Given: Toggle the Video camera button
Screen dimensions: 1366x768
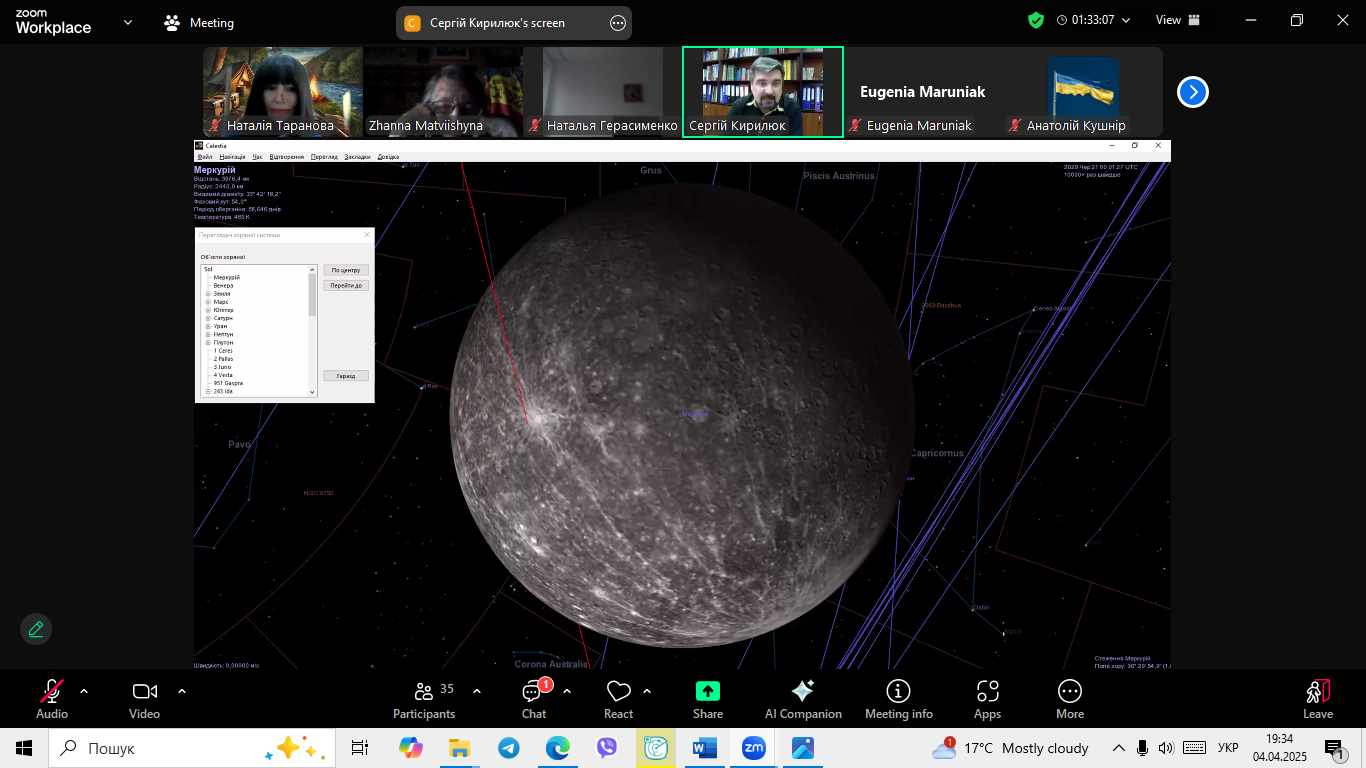Looking at the screenshot, I should (x=144, y=692).
